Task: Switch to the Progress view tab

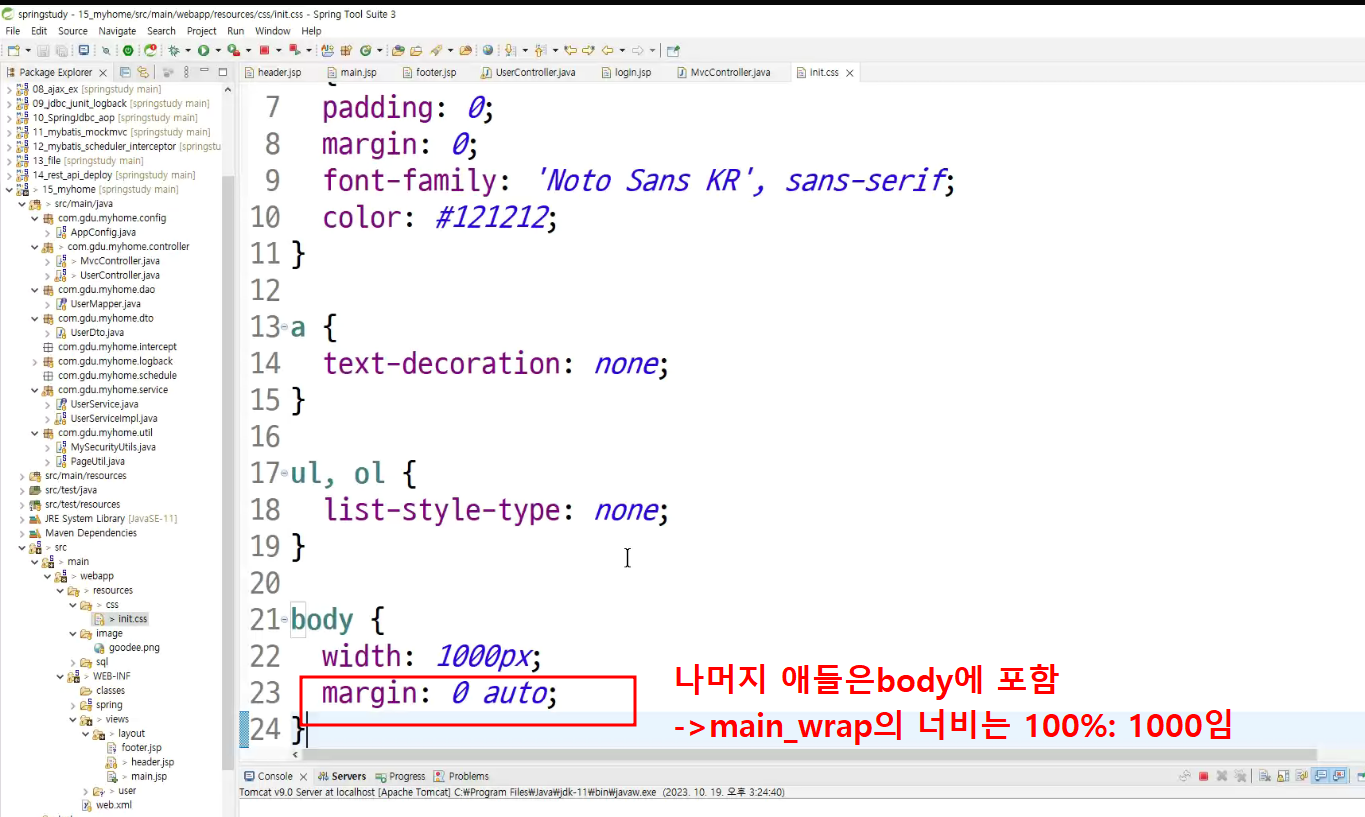Action: point(400,776)
